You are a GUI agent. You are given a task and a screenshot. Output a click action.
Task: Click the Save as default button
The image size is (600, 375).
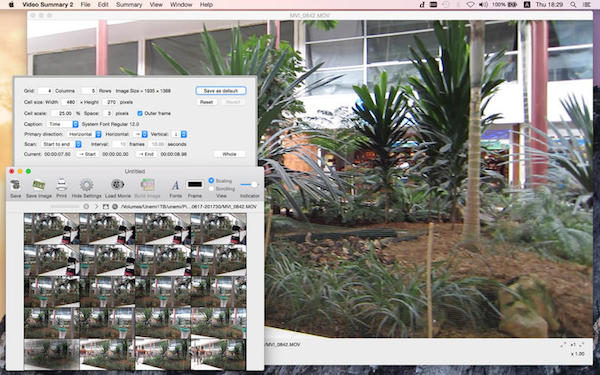point(221,91)
